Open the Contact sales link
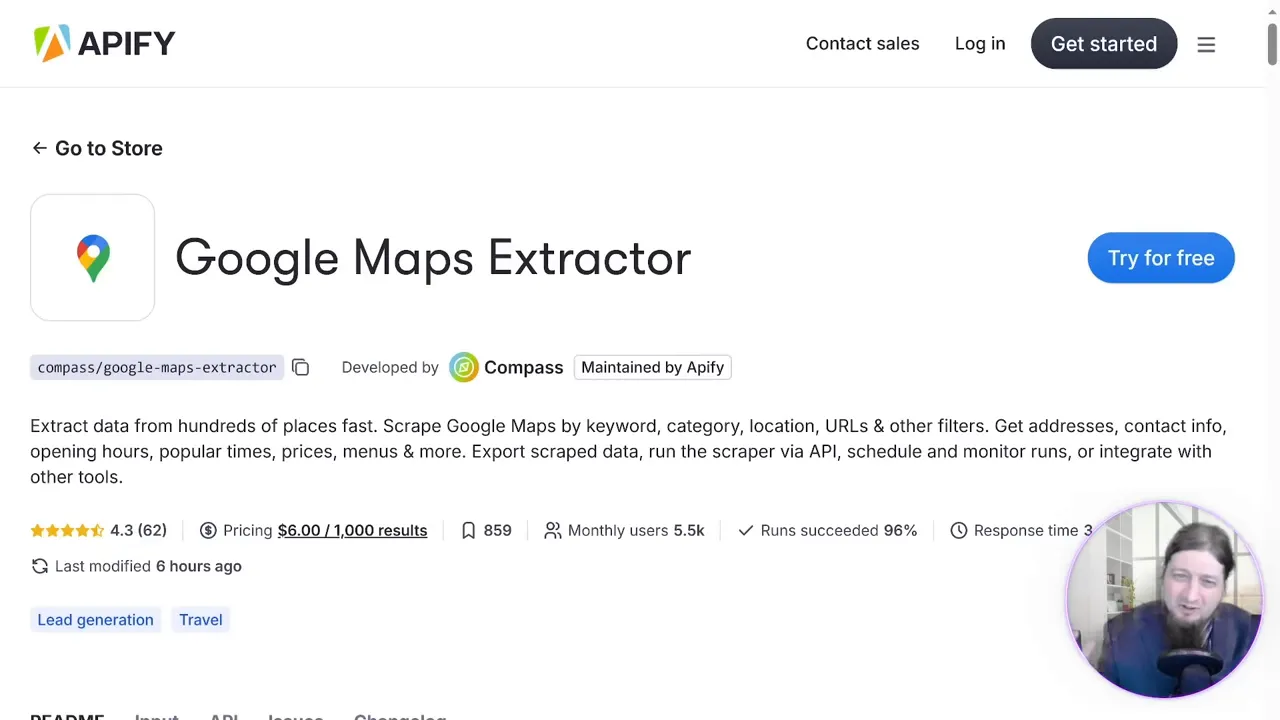The height and width of the screenshot is (720, 1280). point(862,44)
